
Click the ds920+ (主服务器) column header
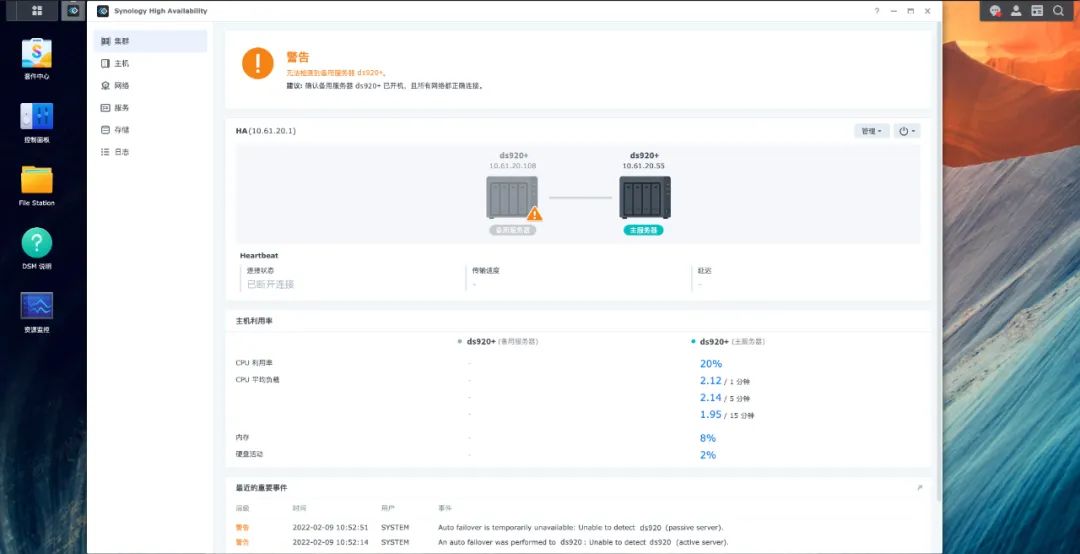tap(732, 342)
